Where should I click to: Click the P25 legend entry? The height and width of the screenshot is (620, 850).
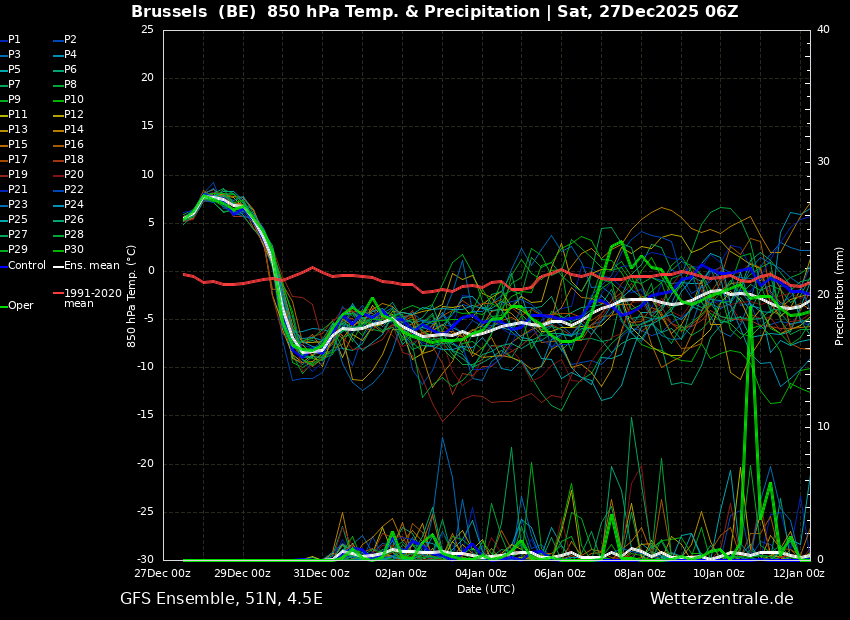pos(14,219)
